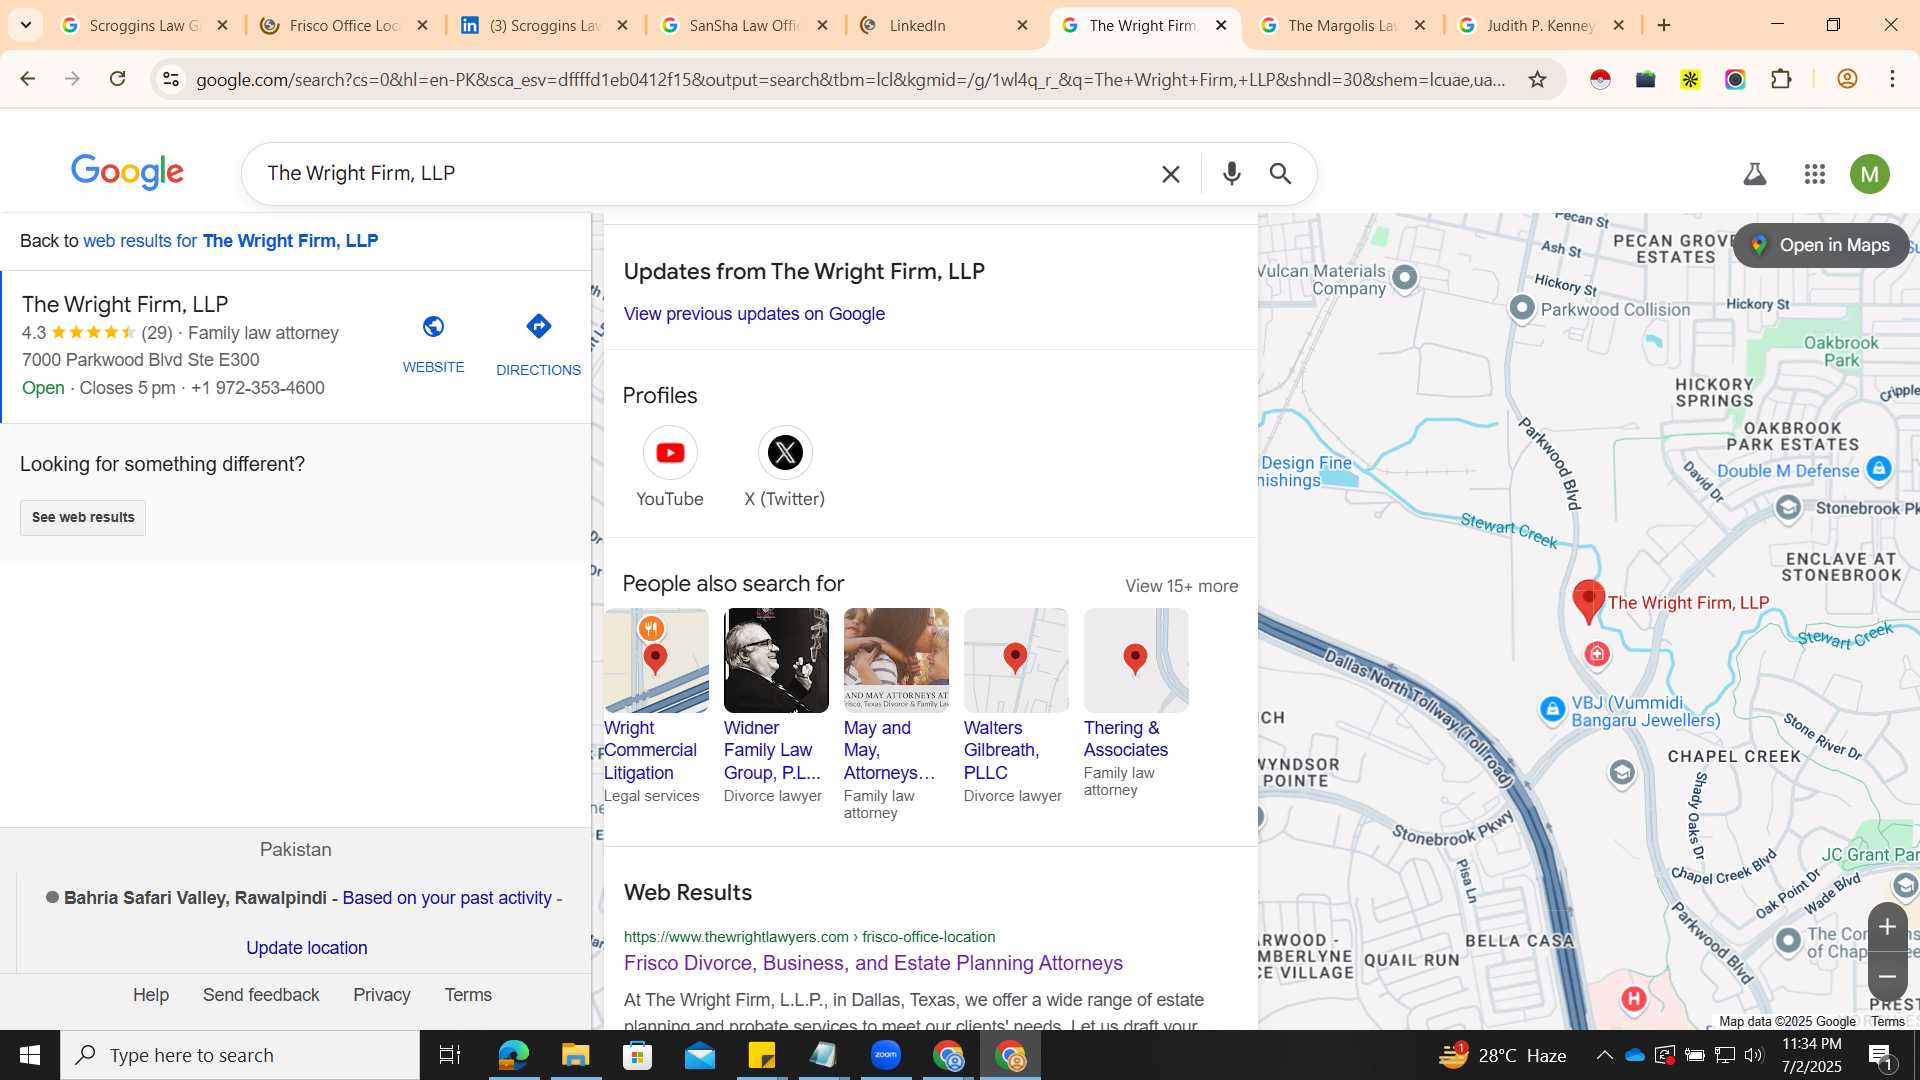Screen dimensions: 1920x1080
Task: Open Task View on the taskbar
Action: click(450, 1055)
